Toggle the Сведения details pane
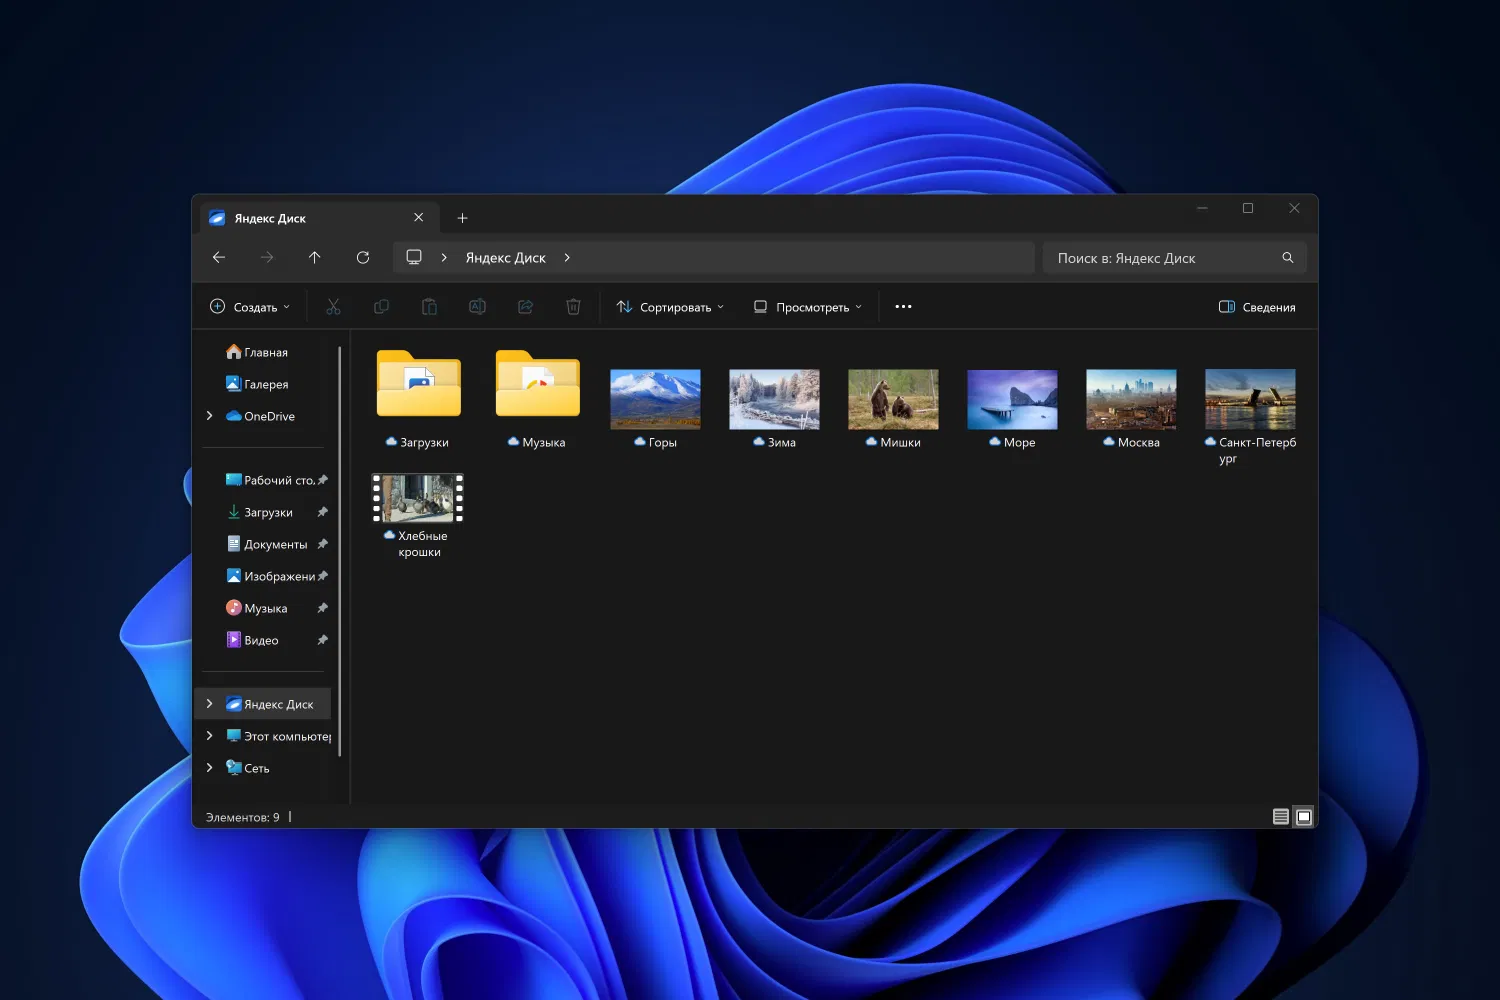Image resolution: width=1500 pixels, height=1000 pixels. pyautogui.click(x=1257, y=307)
